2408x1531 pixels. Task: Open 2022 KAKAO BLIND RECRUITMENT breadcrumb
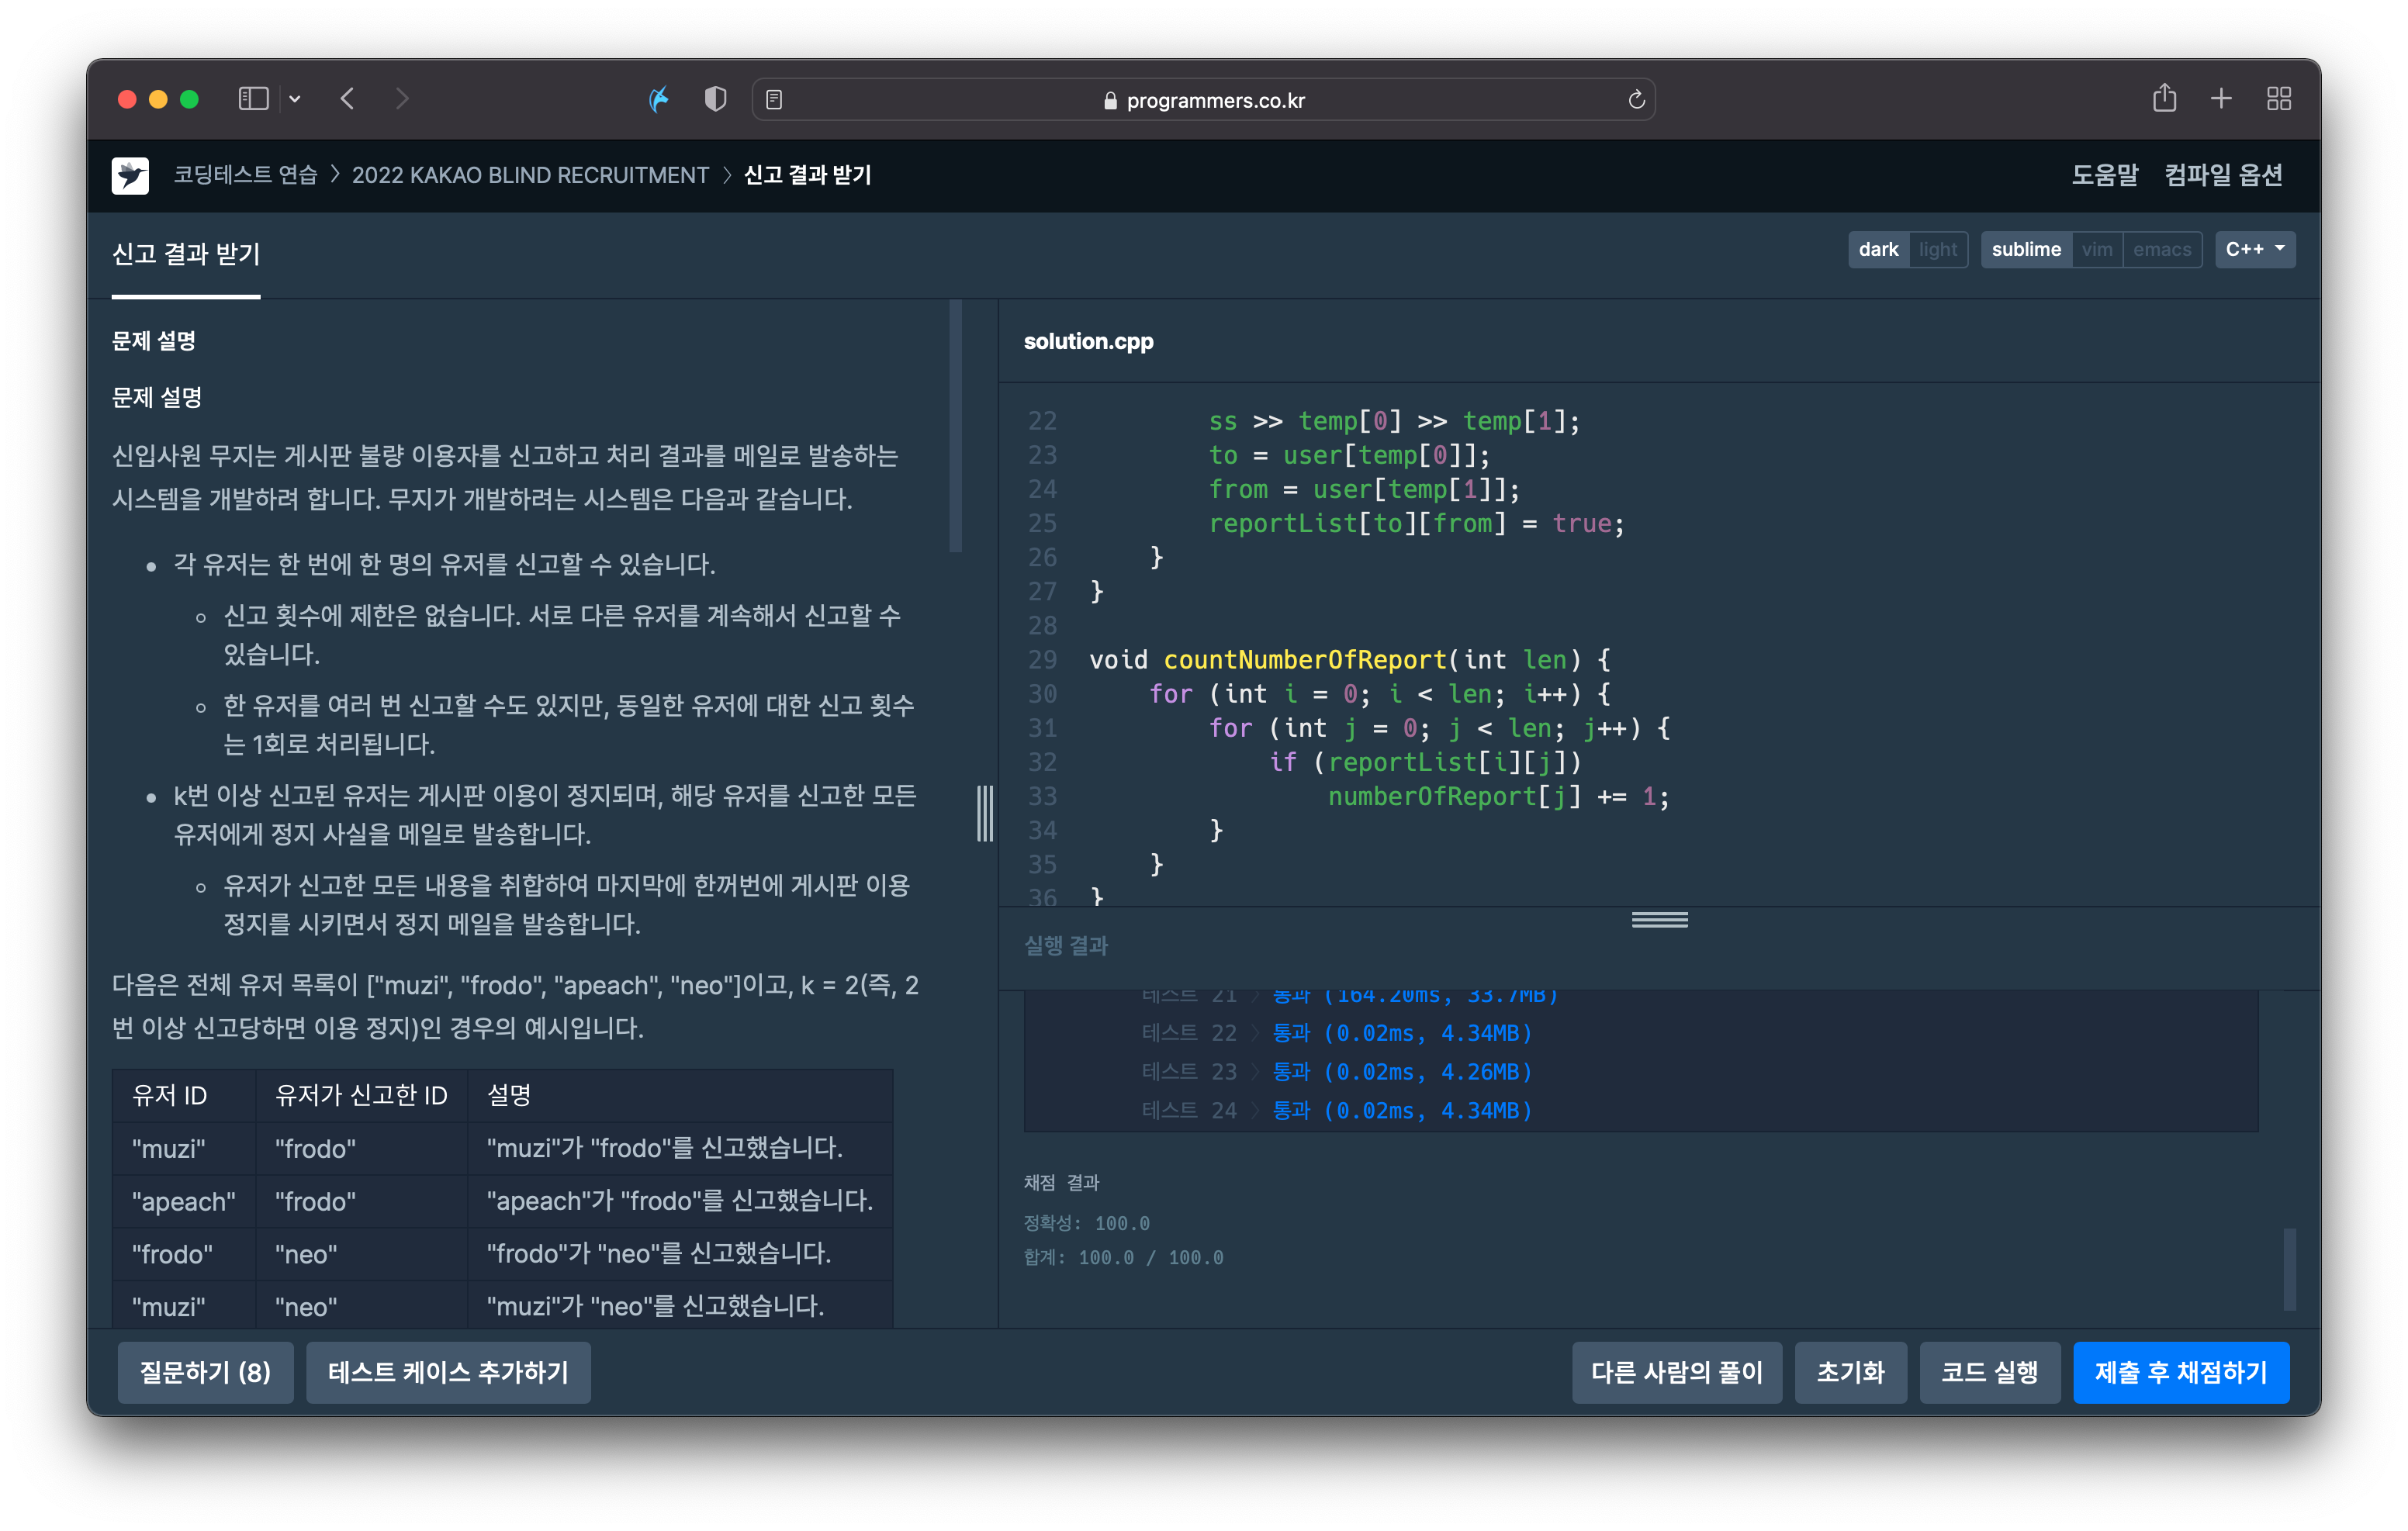[530, 175]
